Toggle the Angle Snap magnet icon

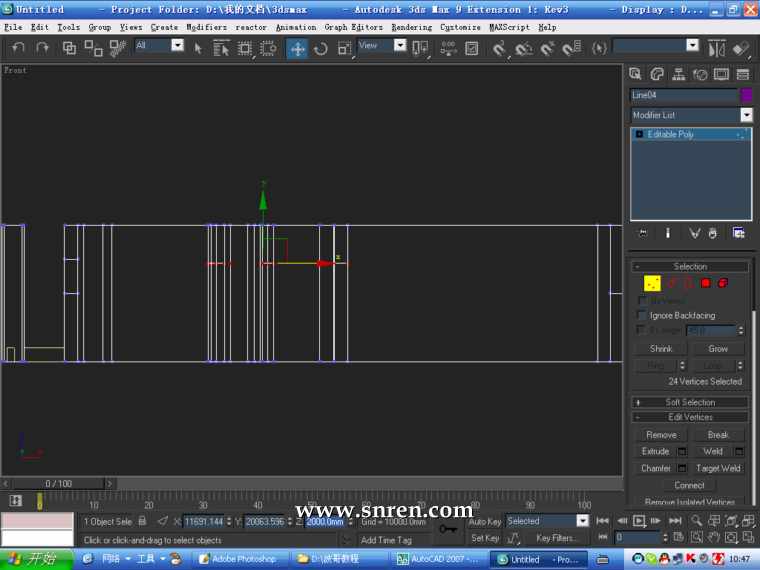tap(523, 48)
